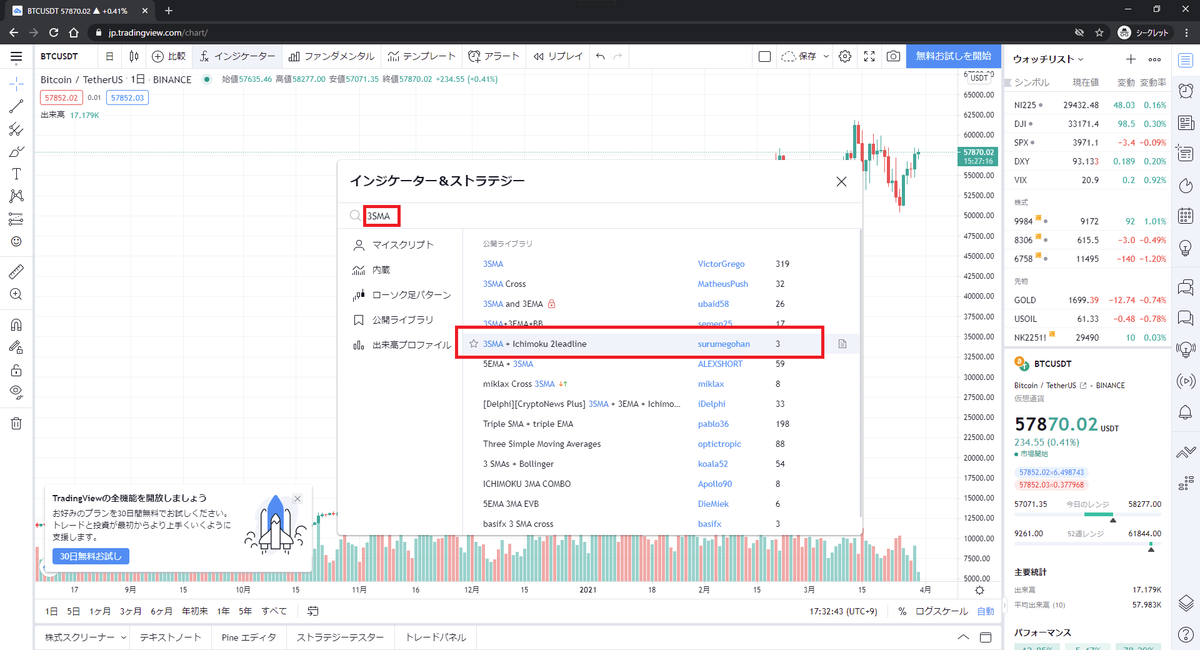The image size is (1200, 650).
Task: Switch to ストラテジーテスター tab
Action: 340,637
